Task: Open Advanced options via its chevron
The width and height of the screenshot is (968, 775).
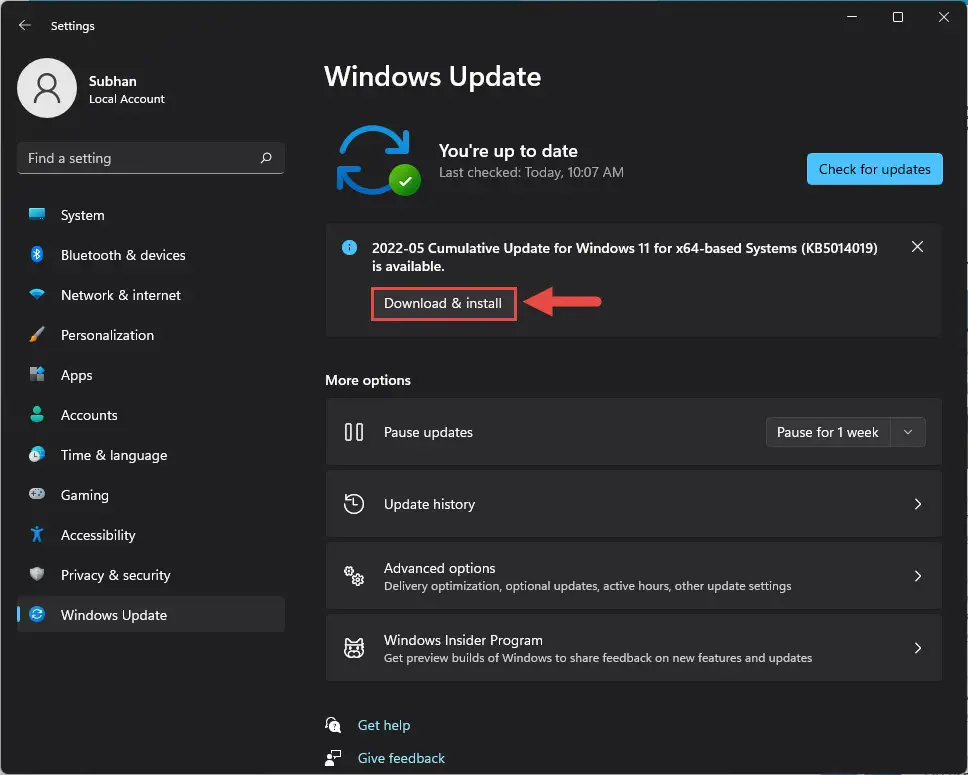Action: tap(917, 576)
